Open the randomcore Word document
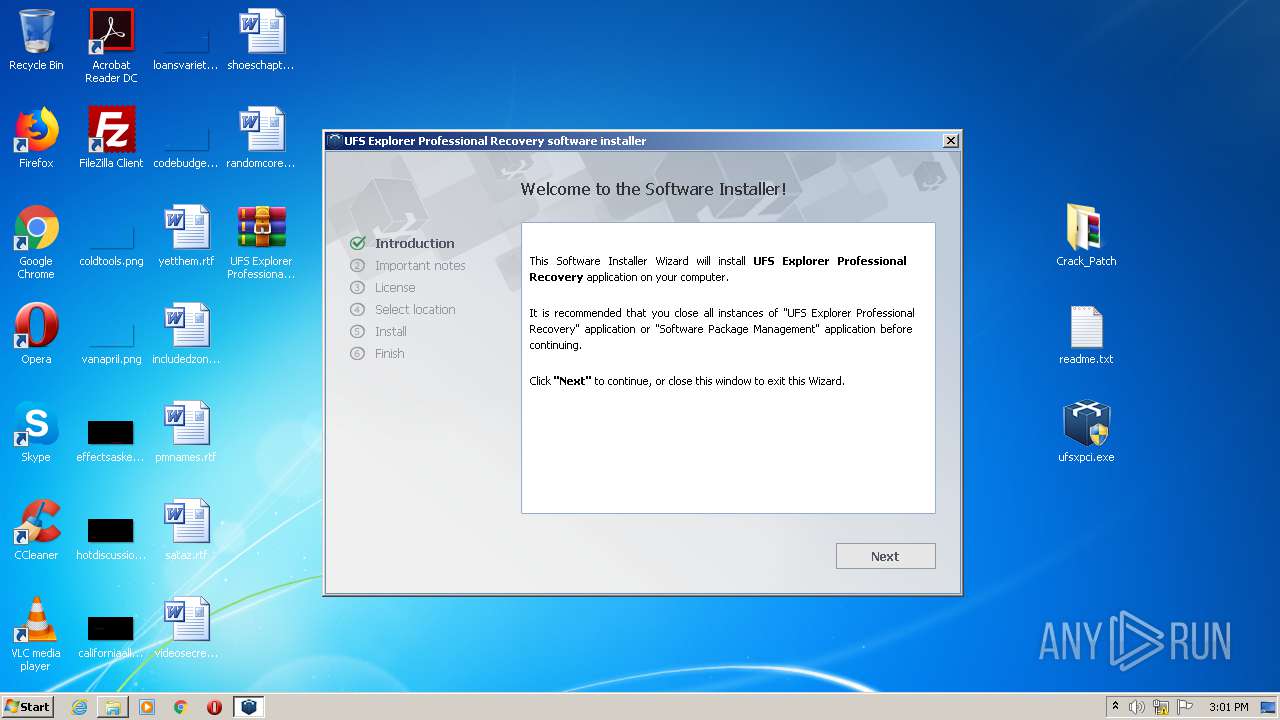Screen dimensions: 1280x720 click(261, 138)
